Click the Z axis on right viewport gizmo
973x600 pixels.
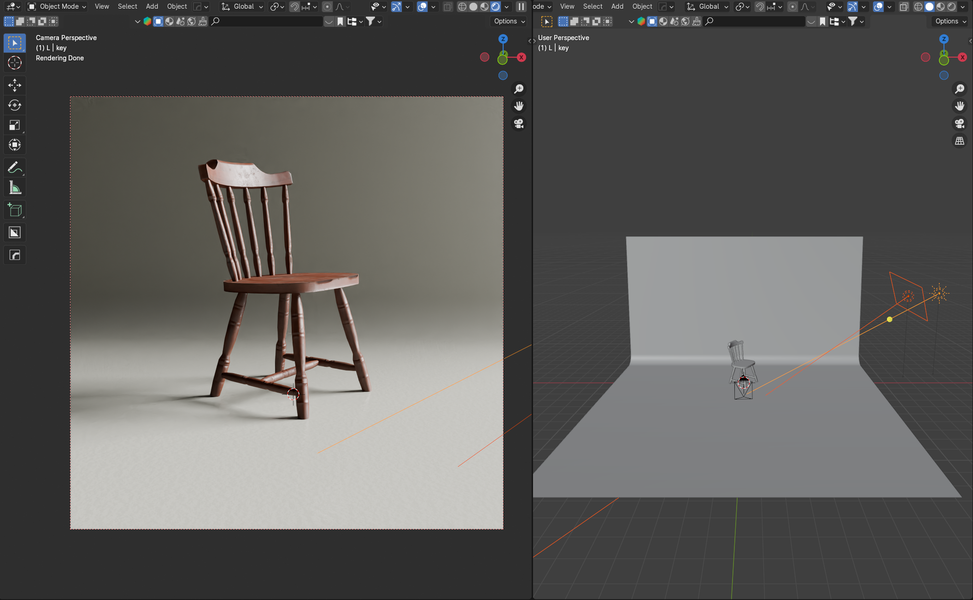[944, 39]
